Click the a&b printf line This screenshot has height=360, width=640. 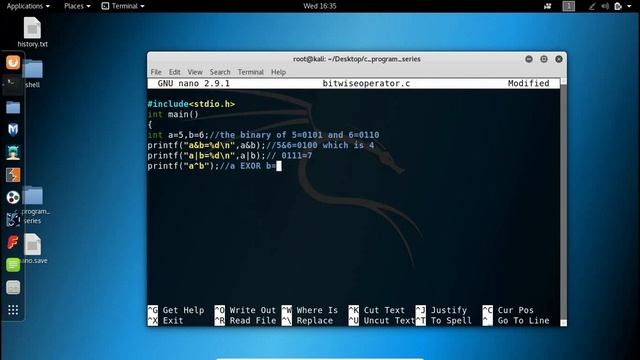click(260, 145)
